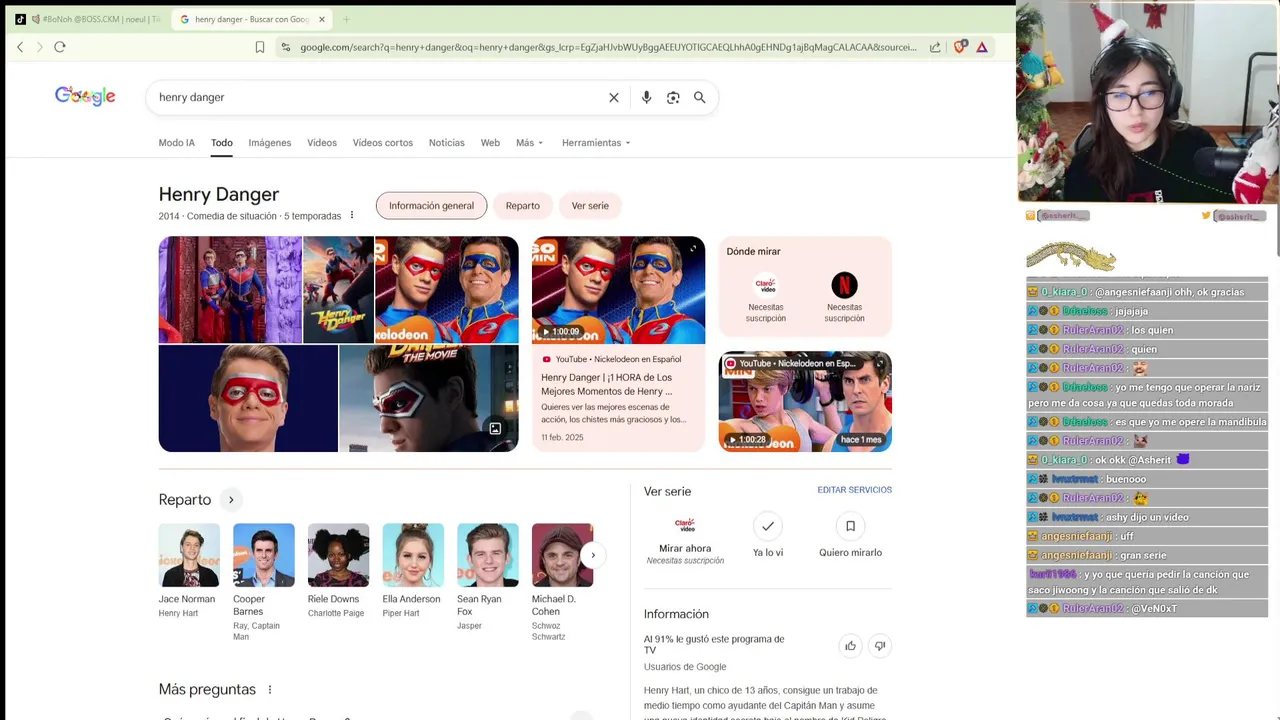The width and height of the screenshot is (1280, 720).
Task: Open the Videos cortos tab
Action: [383, 143]
